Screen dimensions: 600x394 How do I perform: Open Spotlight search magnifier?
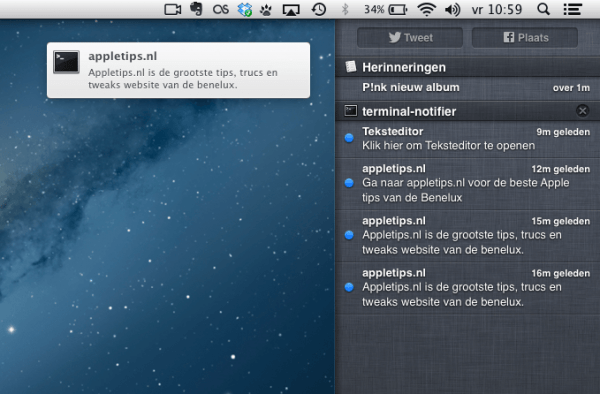pos(543,9)
